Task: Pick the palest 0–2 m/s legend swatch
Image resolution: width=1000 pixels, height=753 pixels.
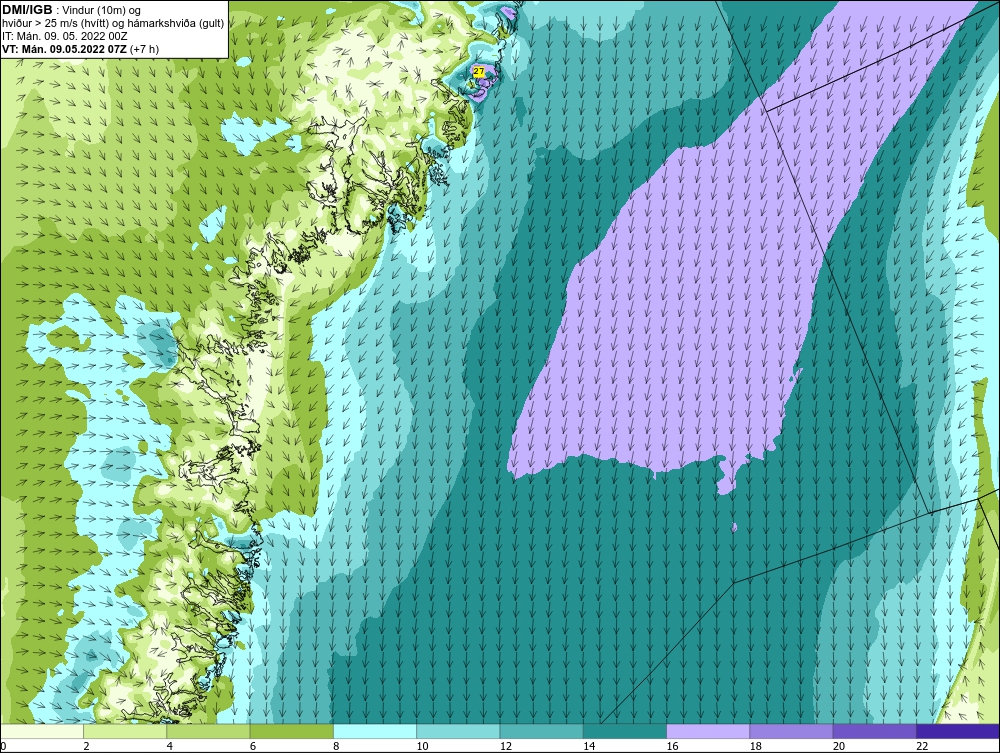Action: point(42,731)
